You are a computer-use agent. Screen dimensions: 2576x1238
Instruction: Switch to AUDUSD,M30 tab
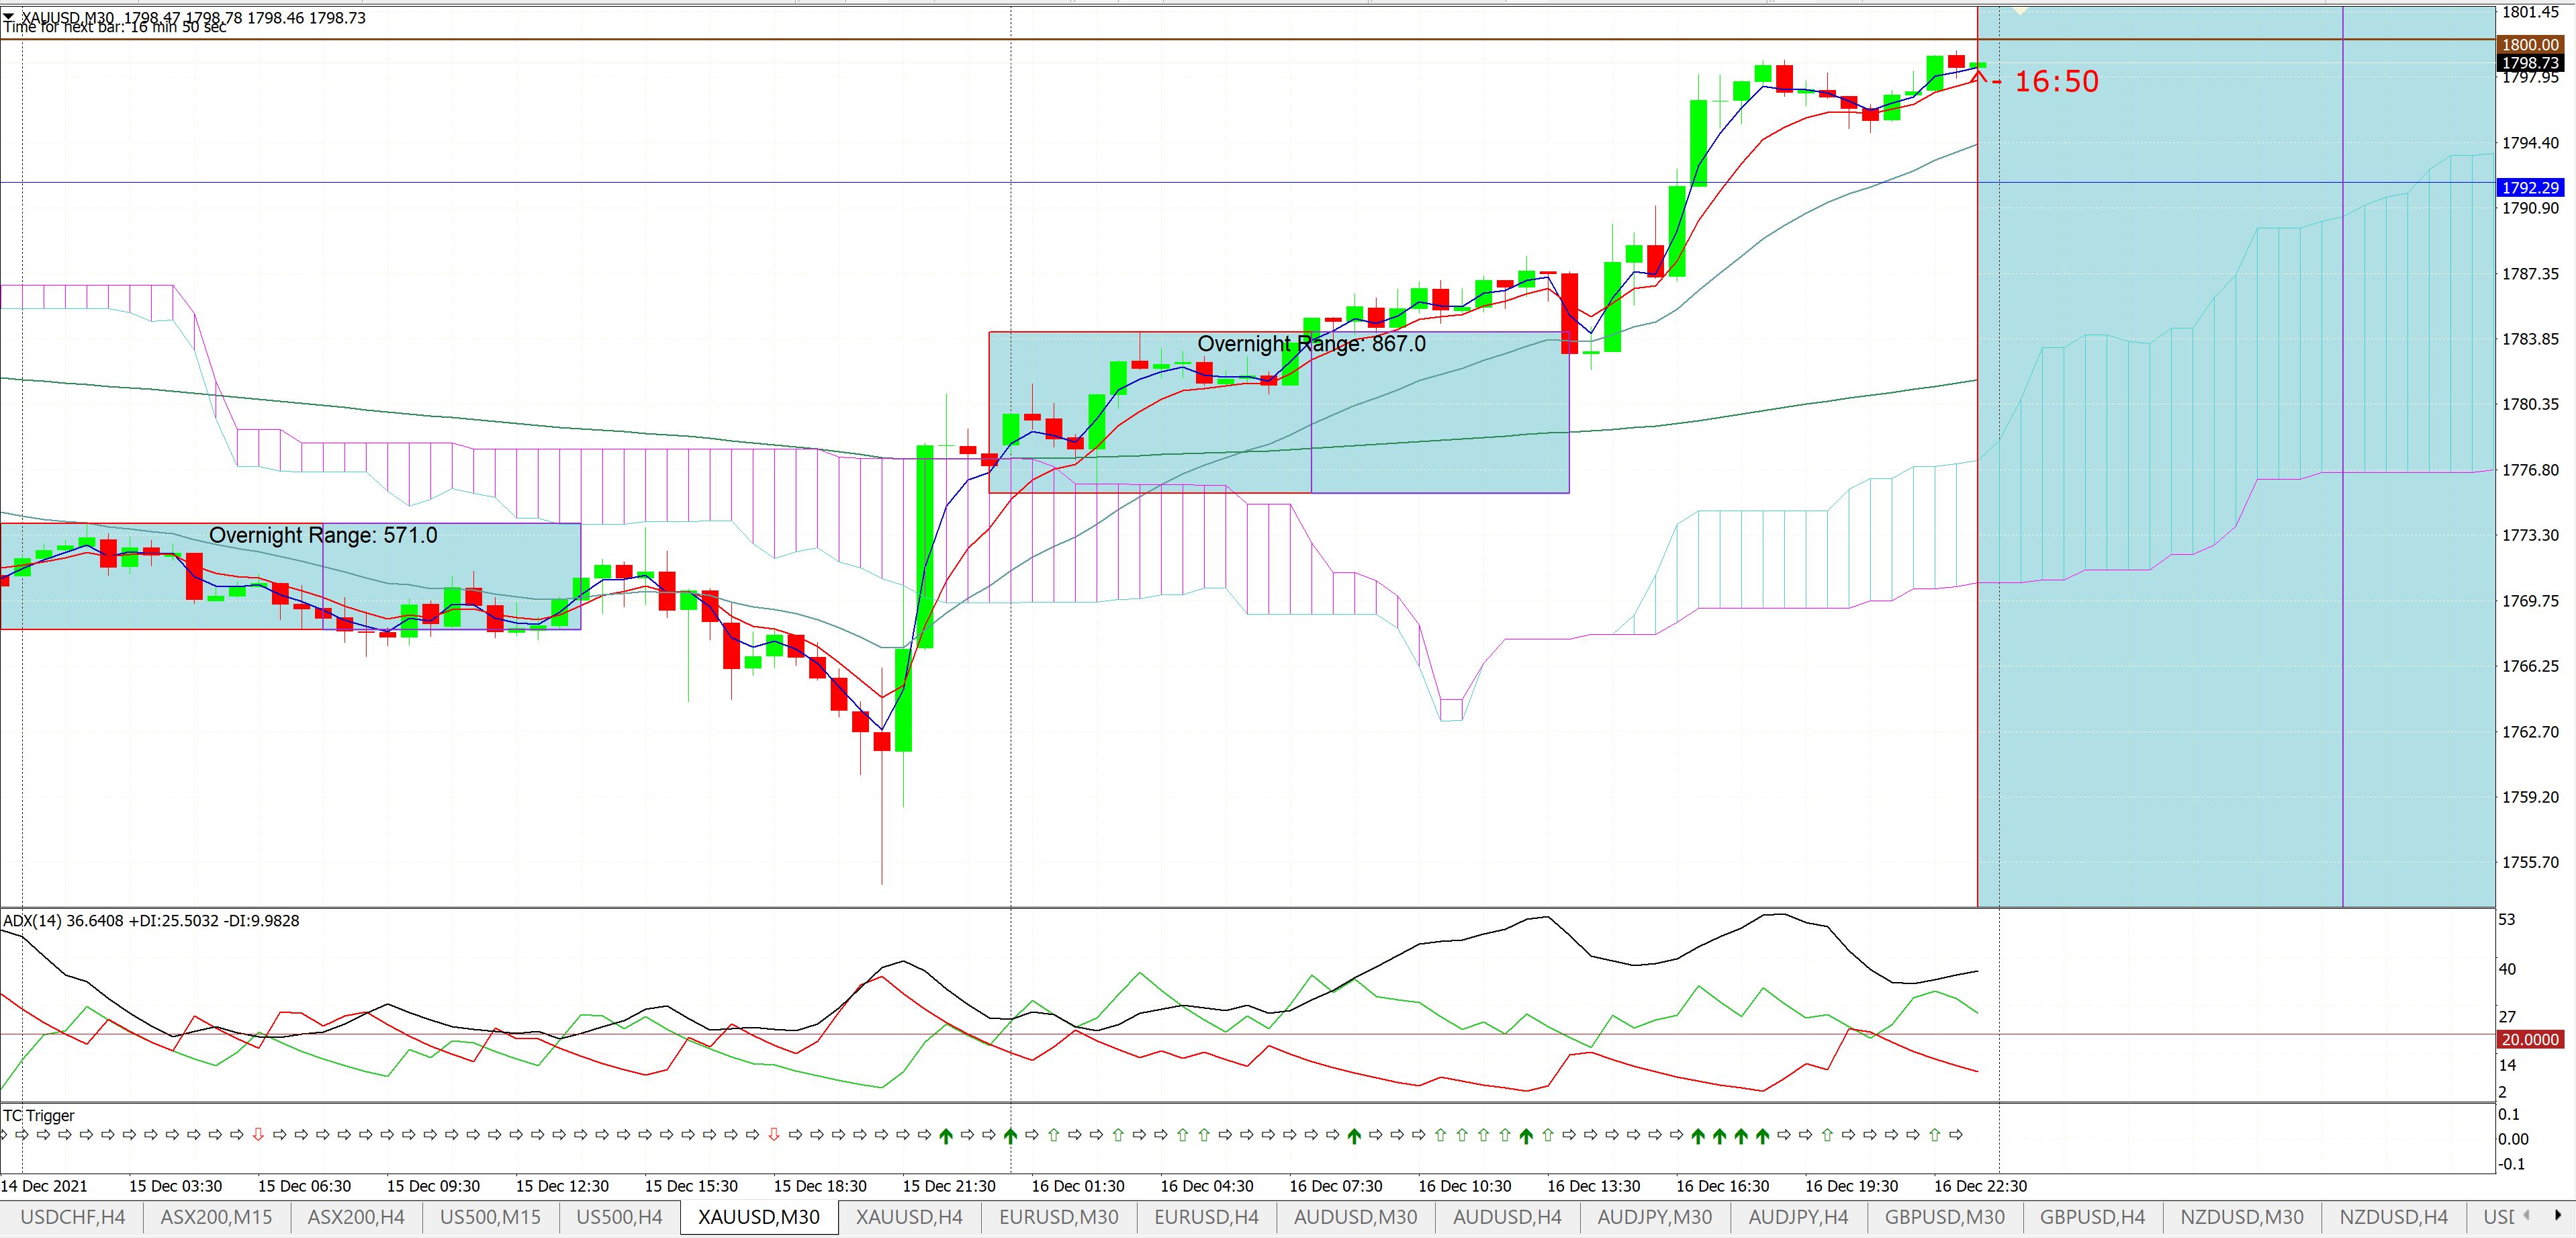pyautogui.click(x=1356, y=1217)
